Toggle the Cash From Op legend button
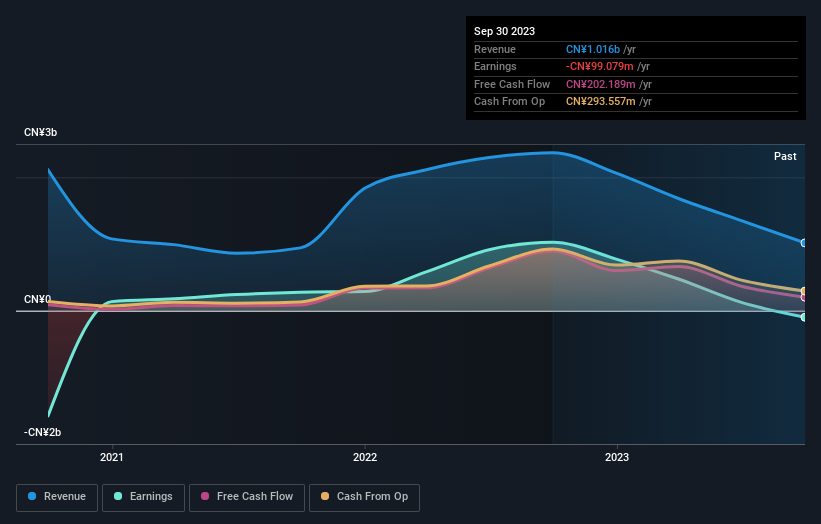Viewport: 821px width, 524px height. click(364, 497)
